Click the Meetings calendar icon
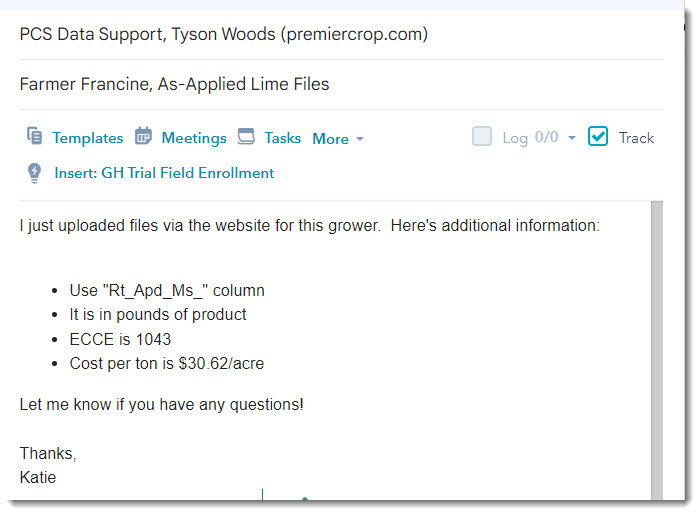This screenshot has height=515, width=700. 143,137
